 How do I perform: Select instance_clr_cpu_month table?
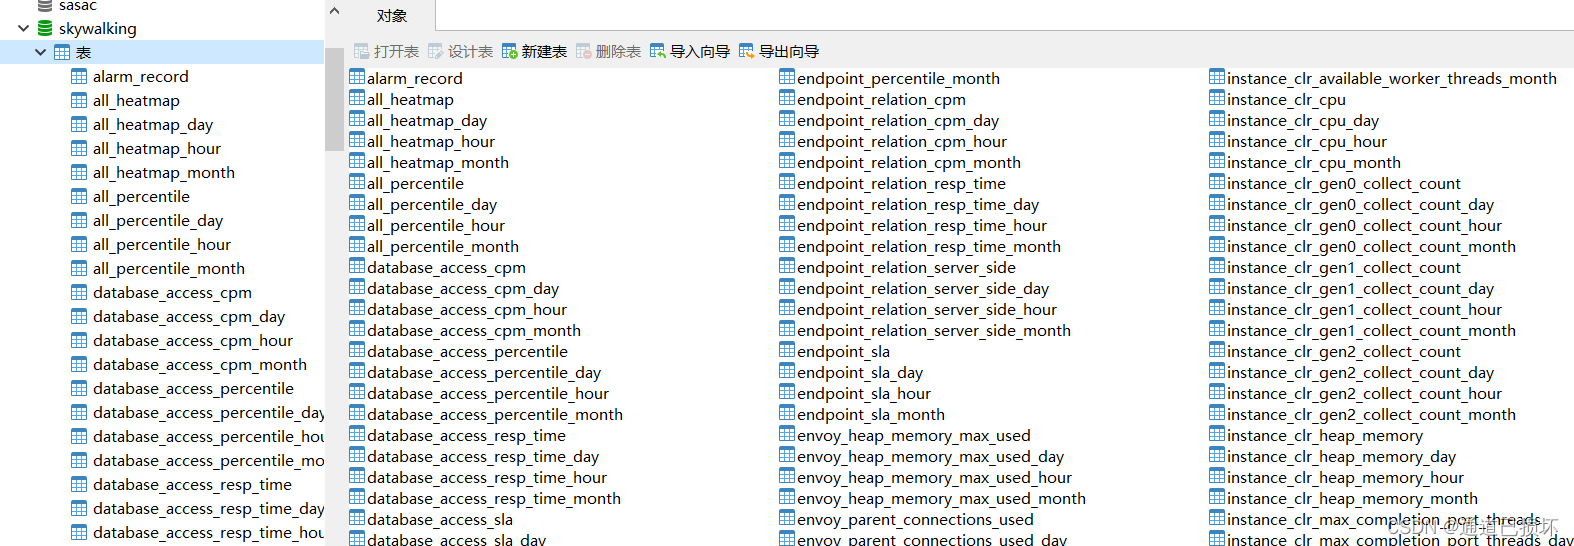coord(1314,162)
